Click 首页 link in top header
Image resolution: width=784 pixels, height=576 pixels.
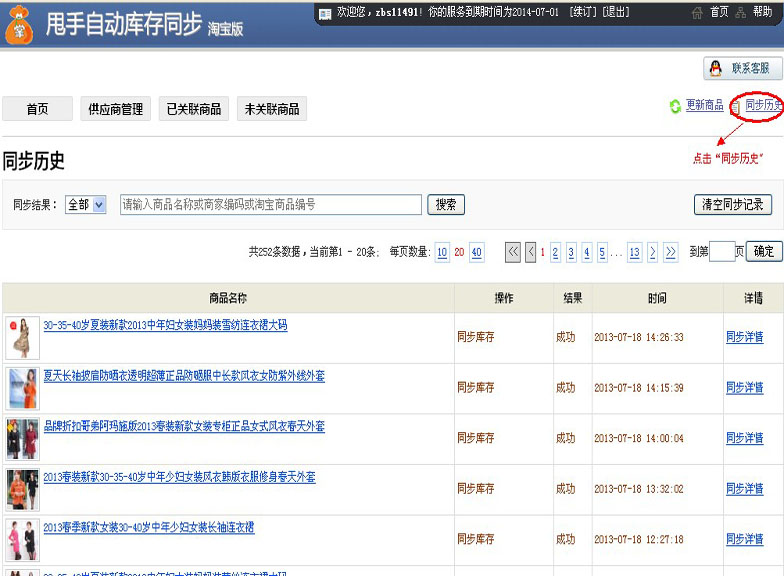pyautogui.click(x=719, y=12)
